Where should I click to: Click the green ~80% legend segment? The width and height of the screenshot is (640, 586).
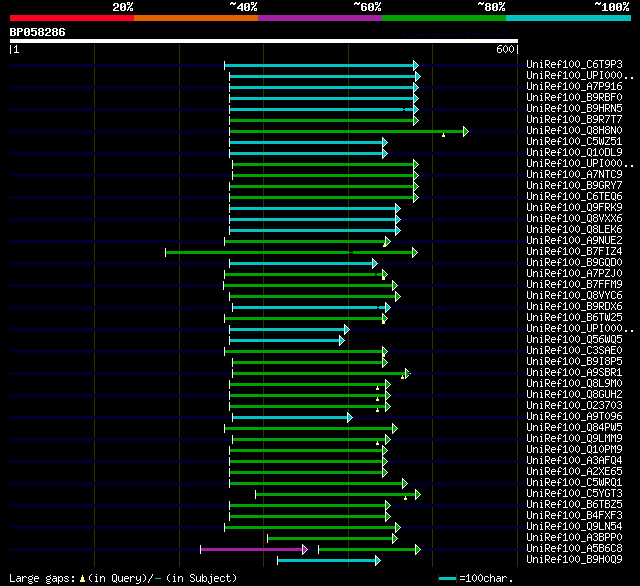[444, 18]
